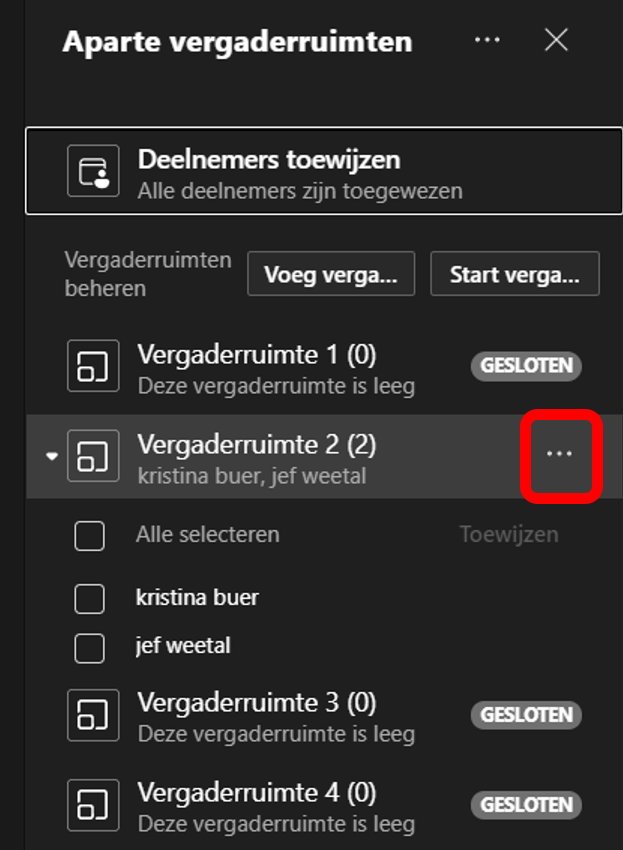The height and width of the screenshot is (850, 623).
Task: Tick the checkbox for kristina buer
Action: (89, 598)
